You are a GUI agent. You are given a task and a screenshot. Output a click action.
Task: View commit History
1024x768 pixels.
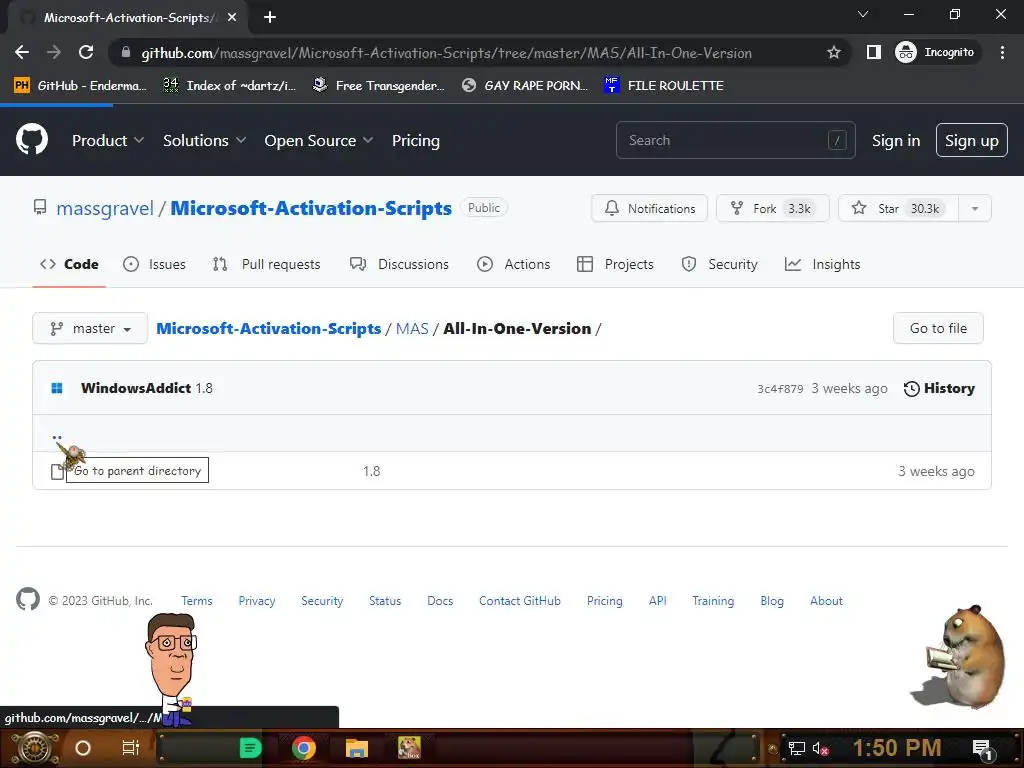938,388
